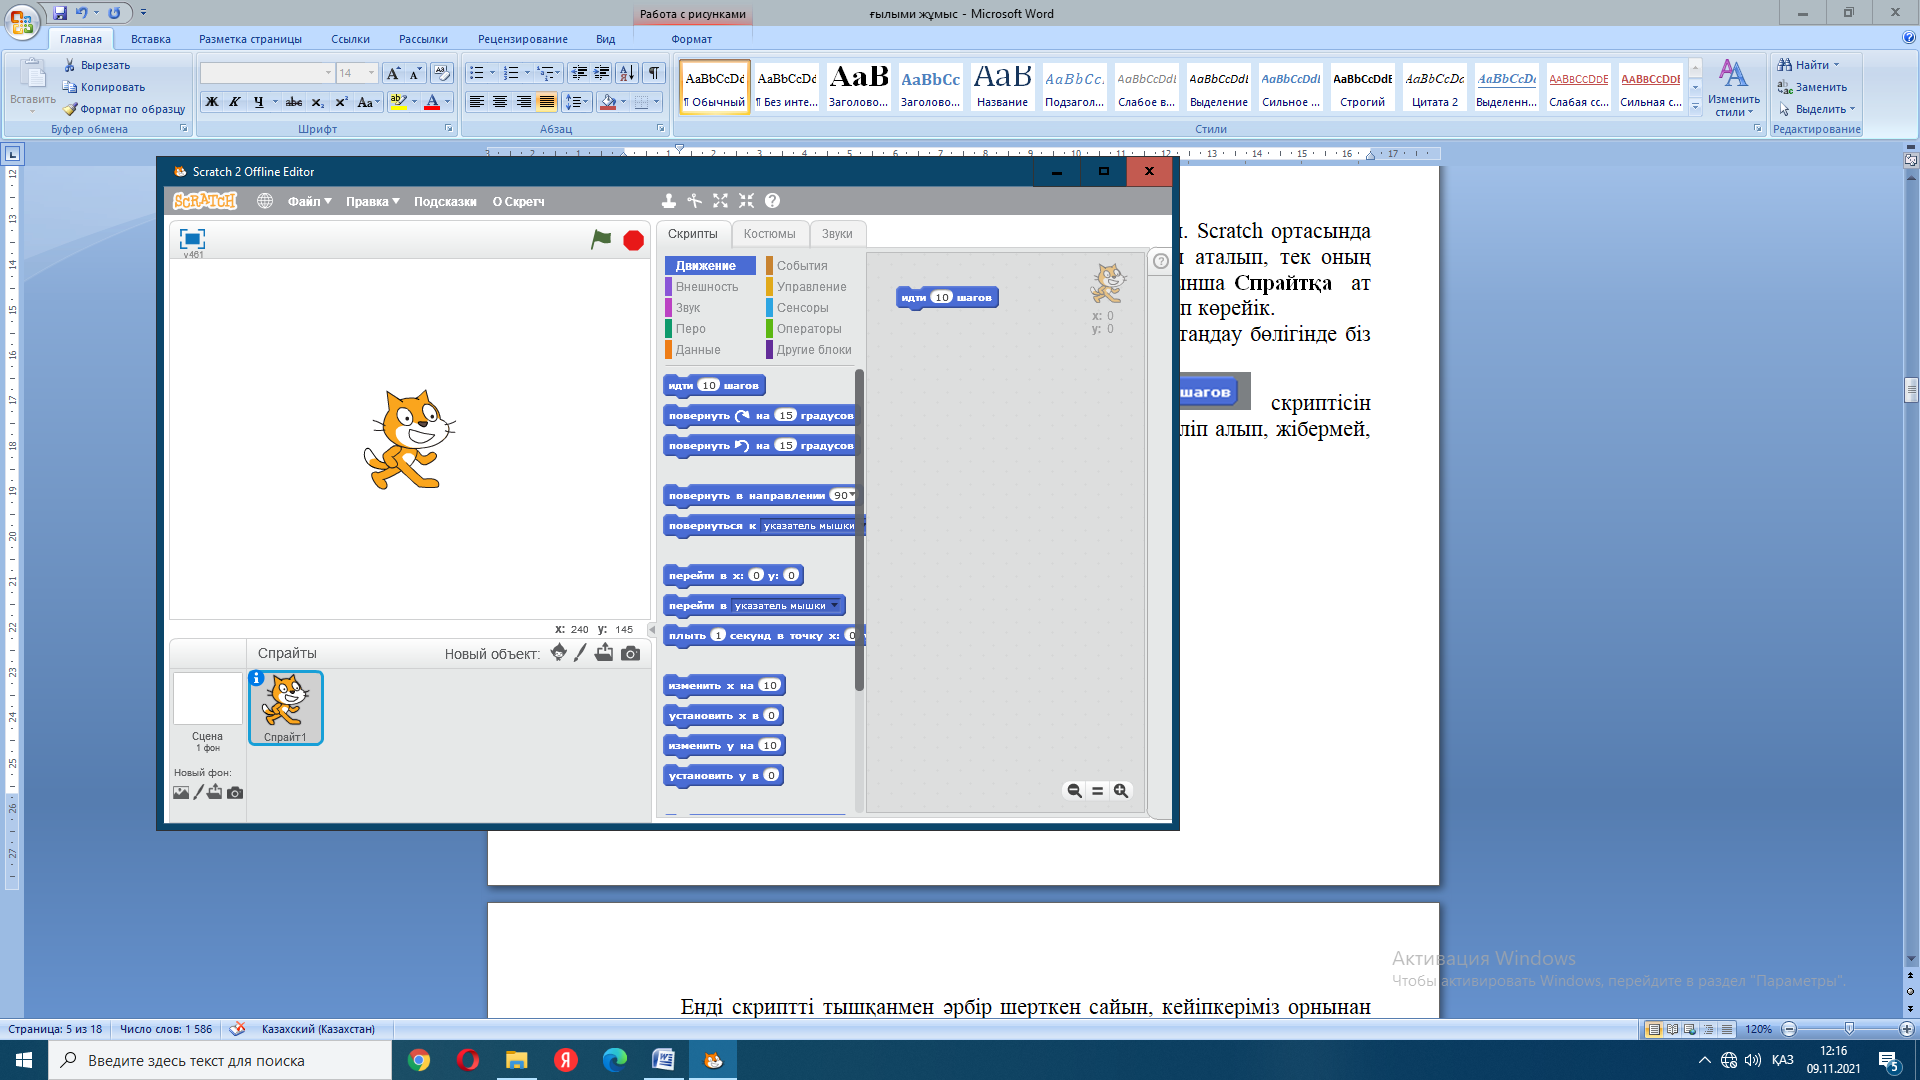Toggle show paragraph marks button

click(653, 73)
